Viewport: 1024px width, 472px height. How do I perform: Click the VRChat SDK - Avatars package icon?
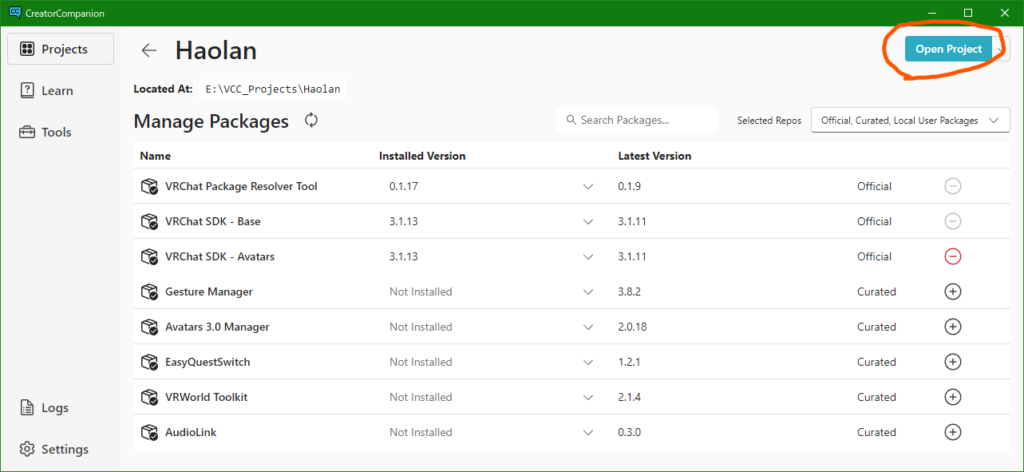pyautogui.click(x=150, y=257)
